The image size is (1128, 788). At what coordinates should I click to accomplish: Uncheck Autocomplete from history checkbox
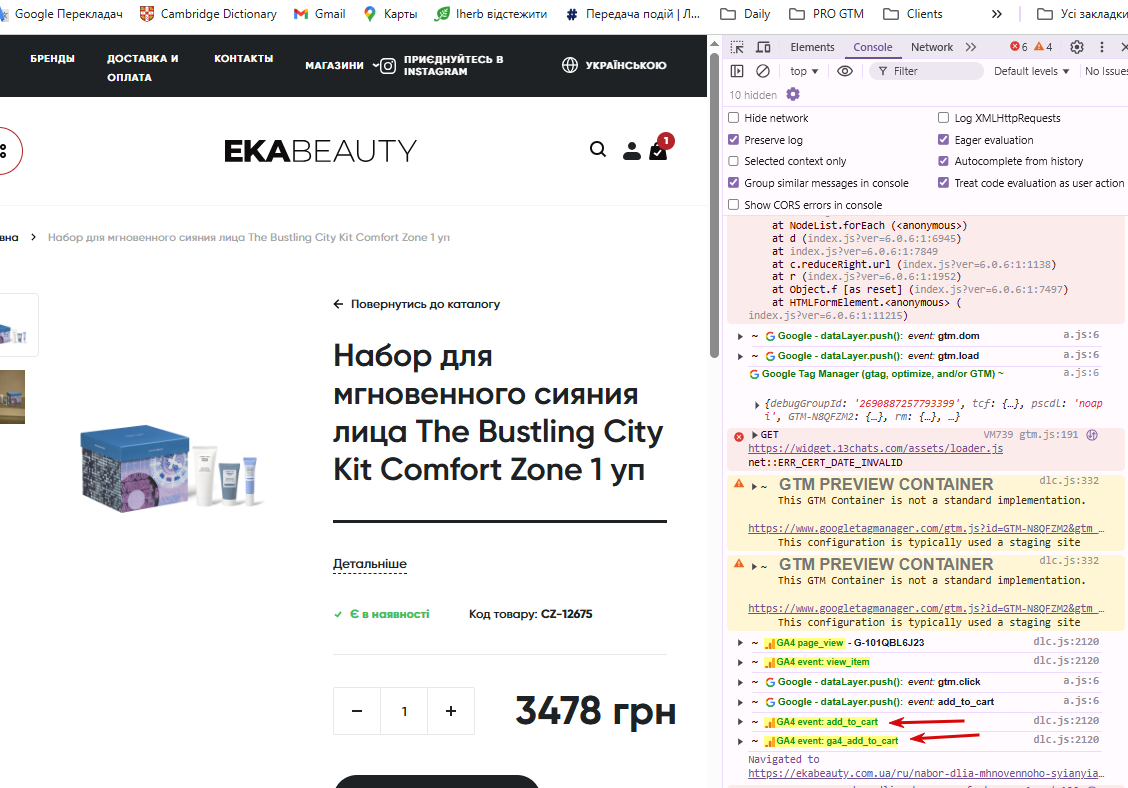pyautogui.click(x=943, y=160)
